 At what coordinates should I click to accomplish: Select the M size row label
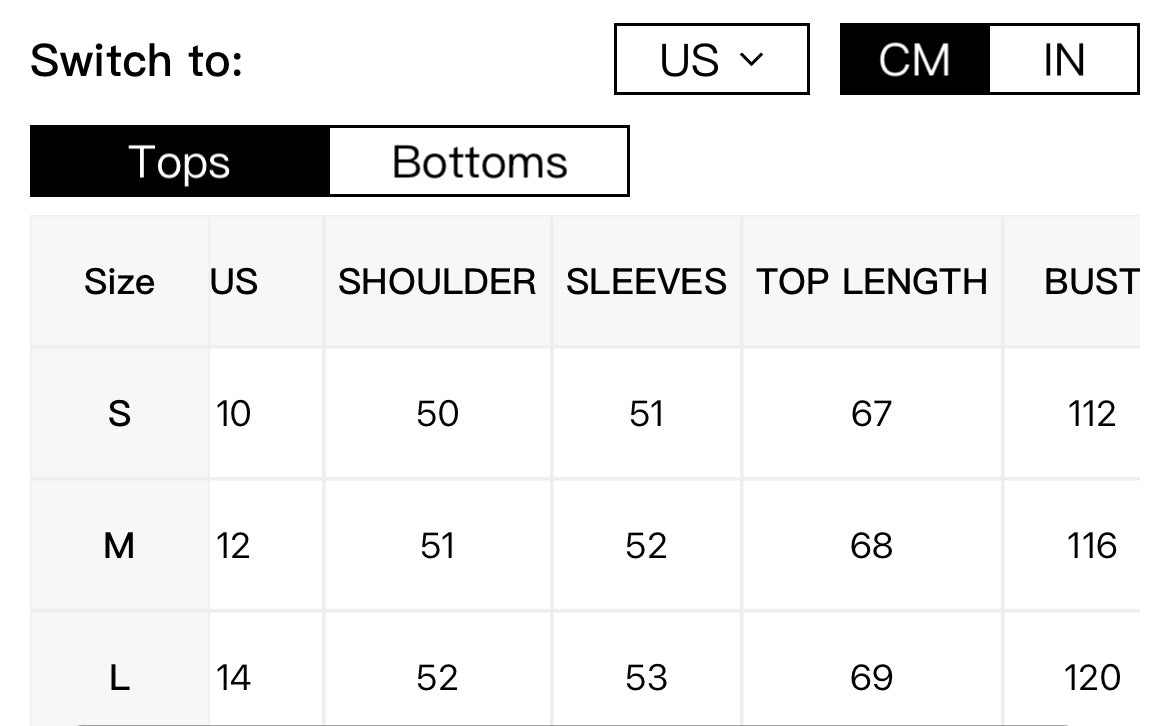pyautogui.click(x=119, y=545)
